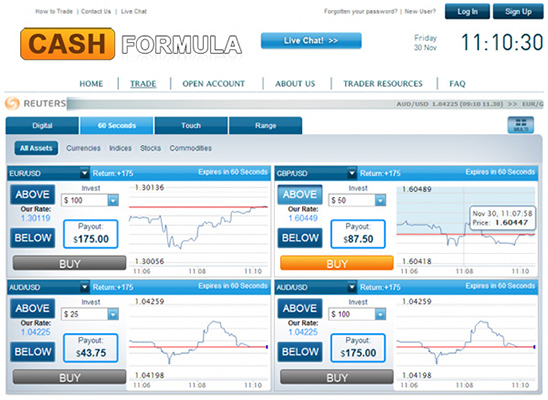548x400 pixels.
Task: Open the How to Trade link
Action: point(54,12)
